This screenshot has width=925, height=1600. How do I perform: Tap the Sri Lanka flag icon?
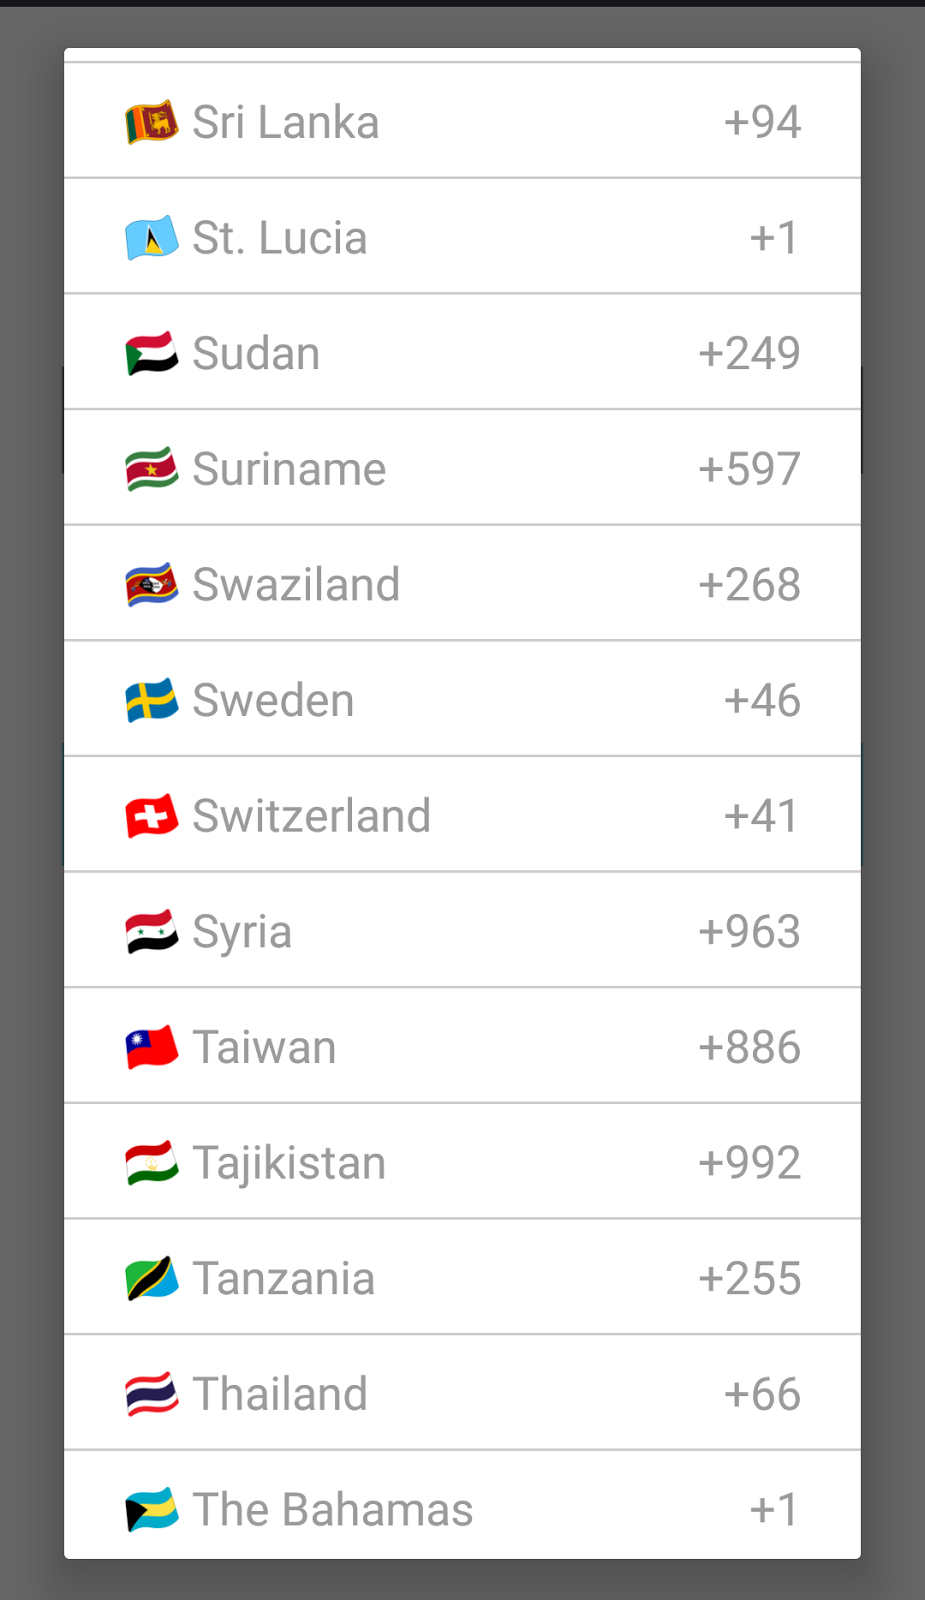click(152, 122)
